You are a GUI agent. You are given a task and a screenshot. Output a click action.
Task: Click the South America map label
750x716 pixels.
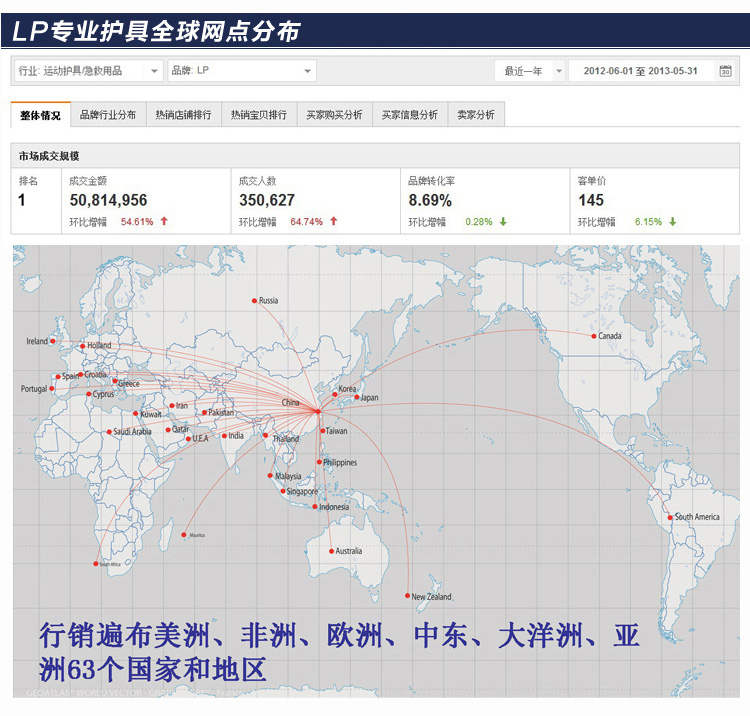click(697, 517)
